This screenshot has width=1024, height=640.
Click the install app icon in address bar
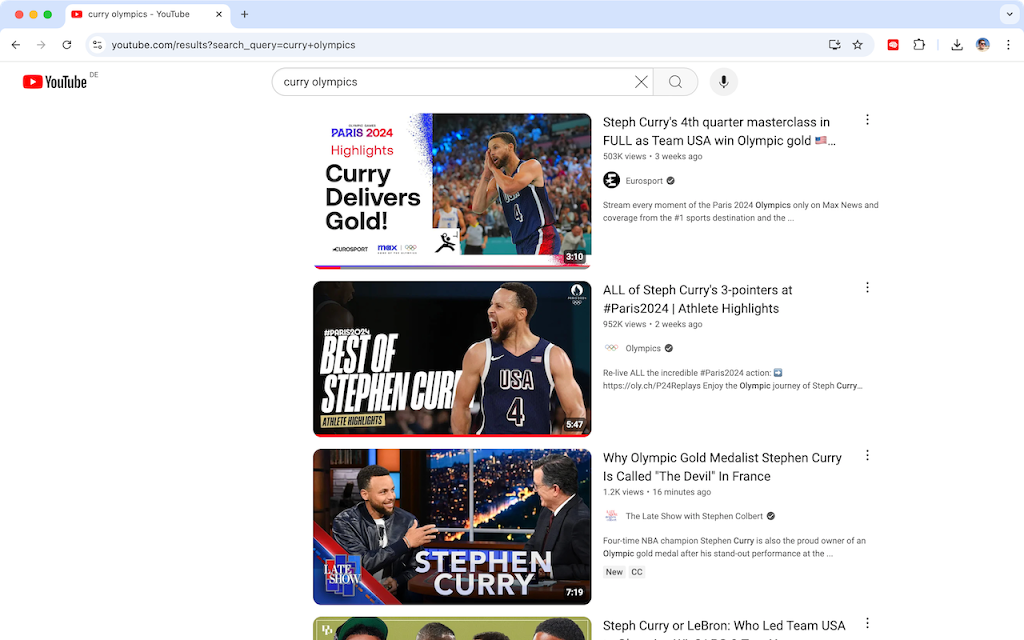pyautogui.click(x=834, y=44)
